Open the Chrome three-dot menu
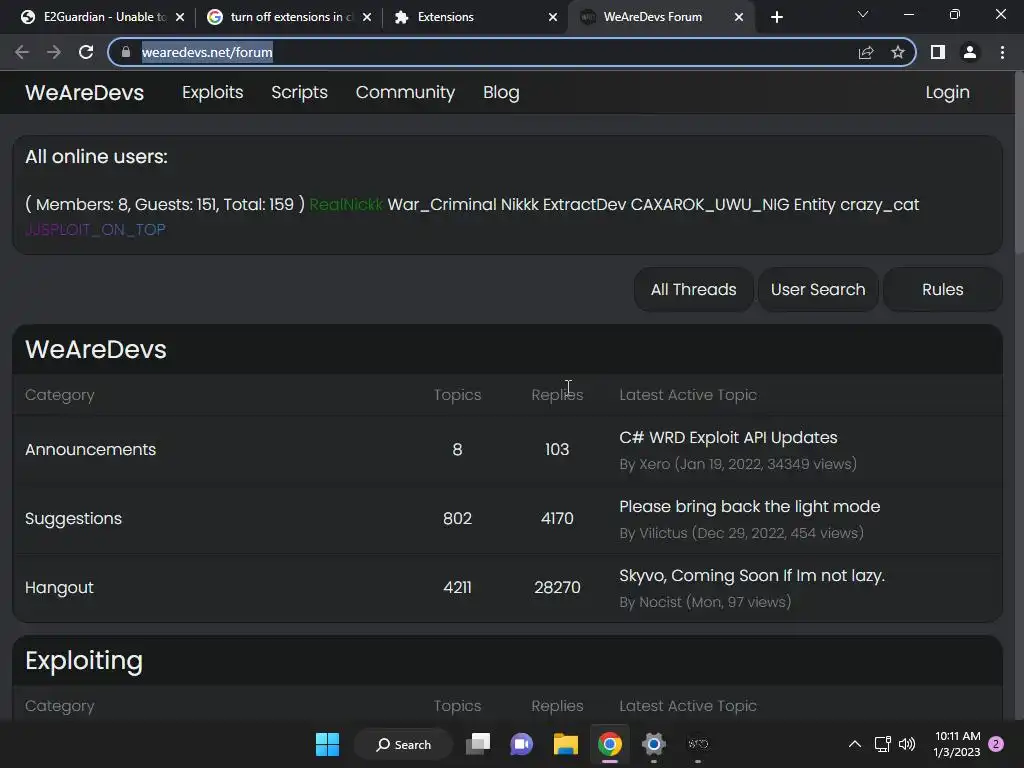 (x=1002, y=52)
